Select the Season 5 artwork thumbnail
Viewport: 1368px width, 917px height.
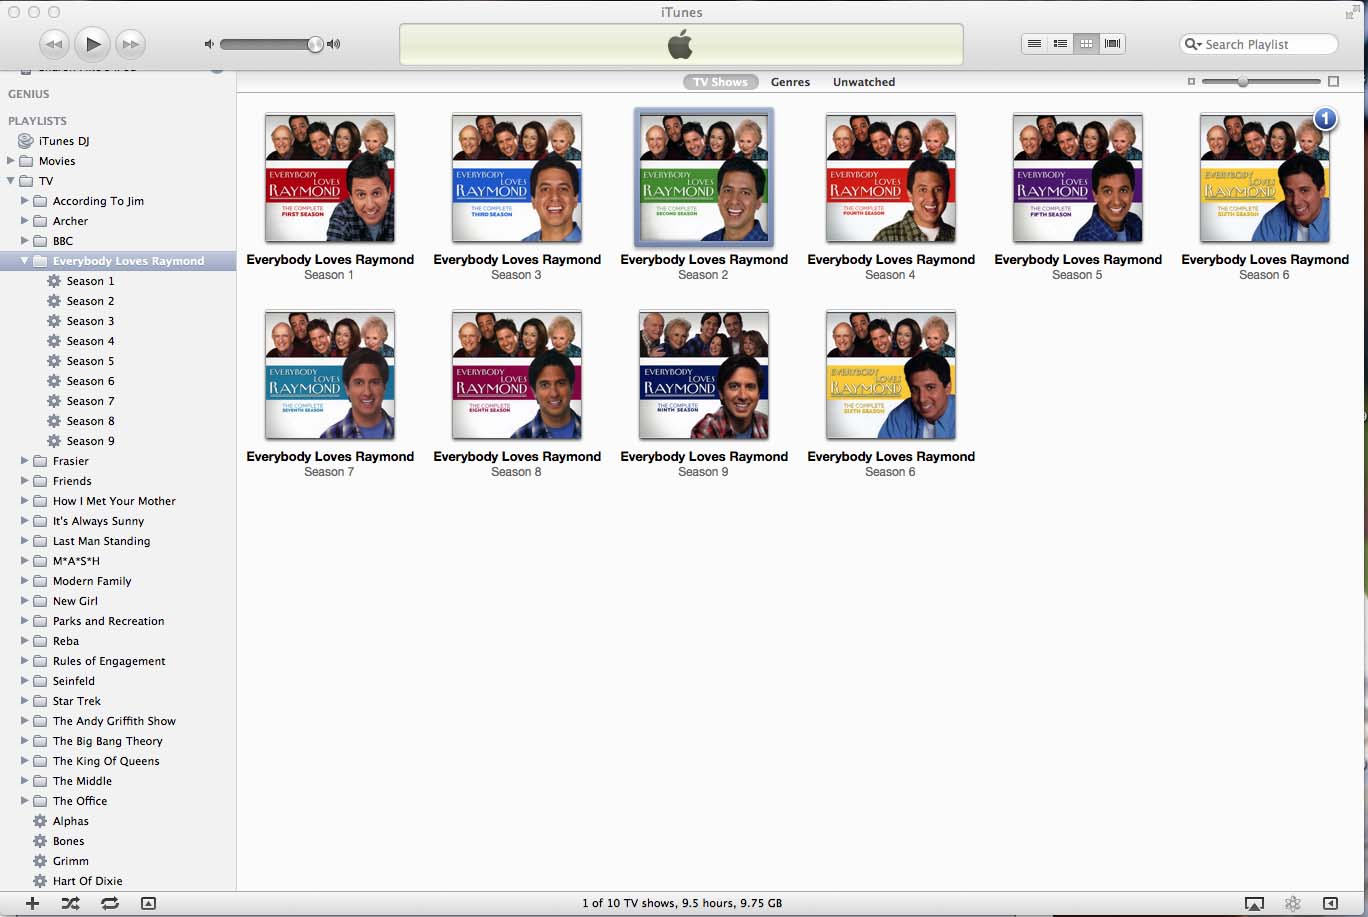[x=1078, y=177]
